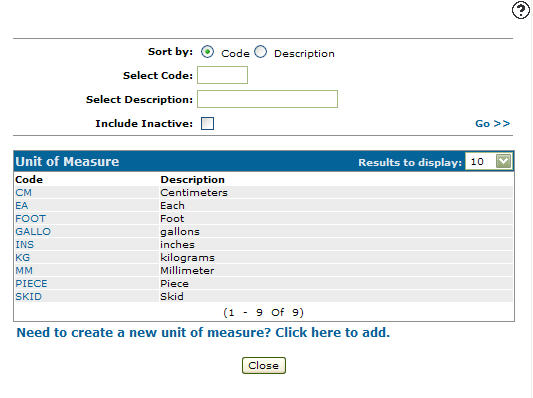
Task: Choose the GALLO gallons code
Action: pos(33,231)
